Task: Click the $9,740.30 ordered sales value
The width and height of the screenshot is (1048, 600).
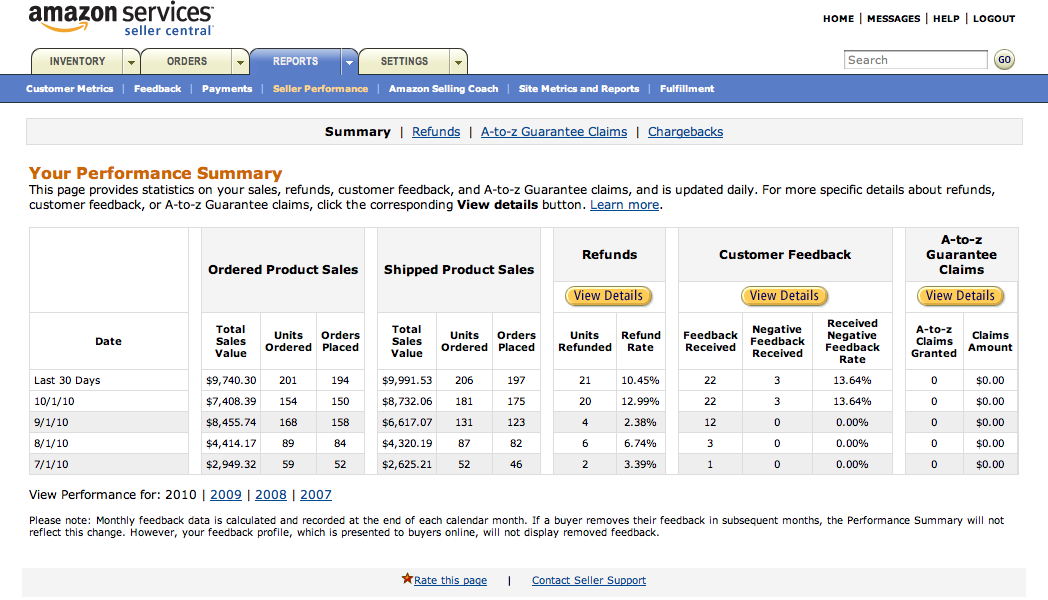Action: click(231, 380)
